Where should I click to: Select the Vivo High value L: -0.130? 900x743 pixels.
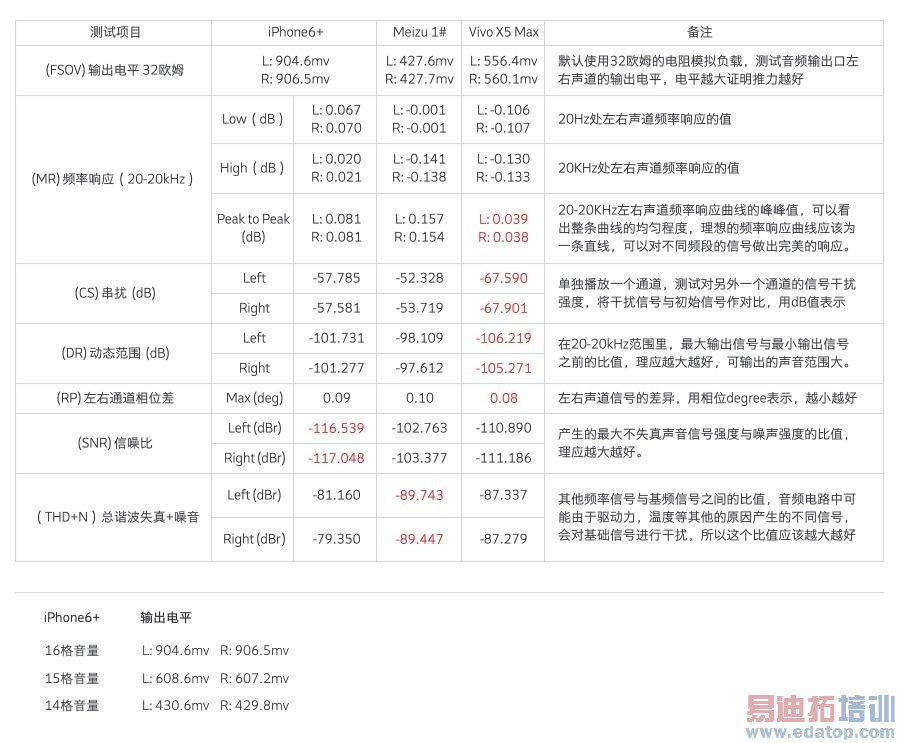[x=503, y=159]
